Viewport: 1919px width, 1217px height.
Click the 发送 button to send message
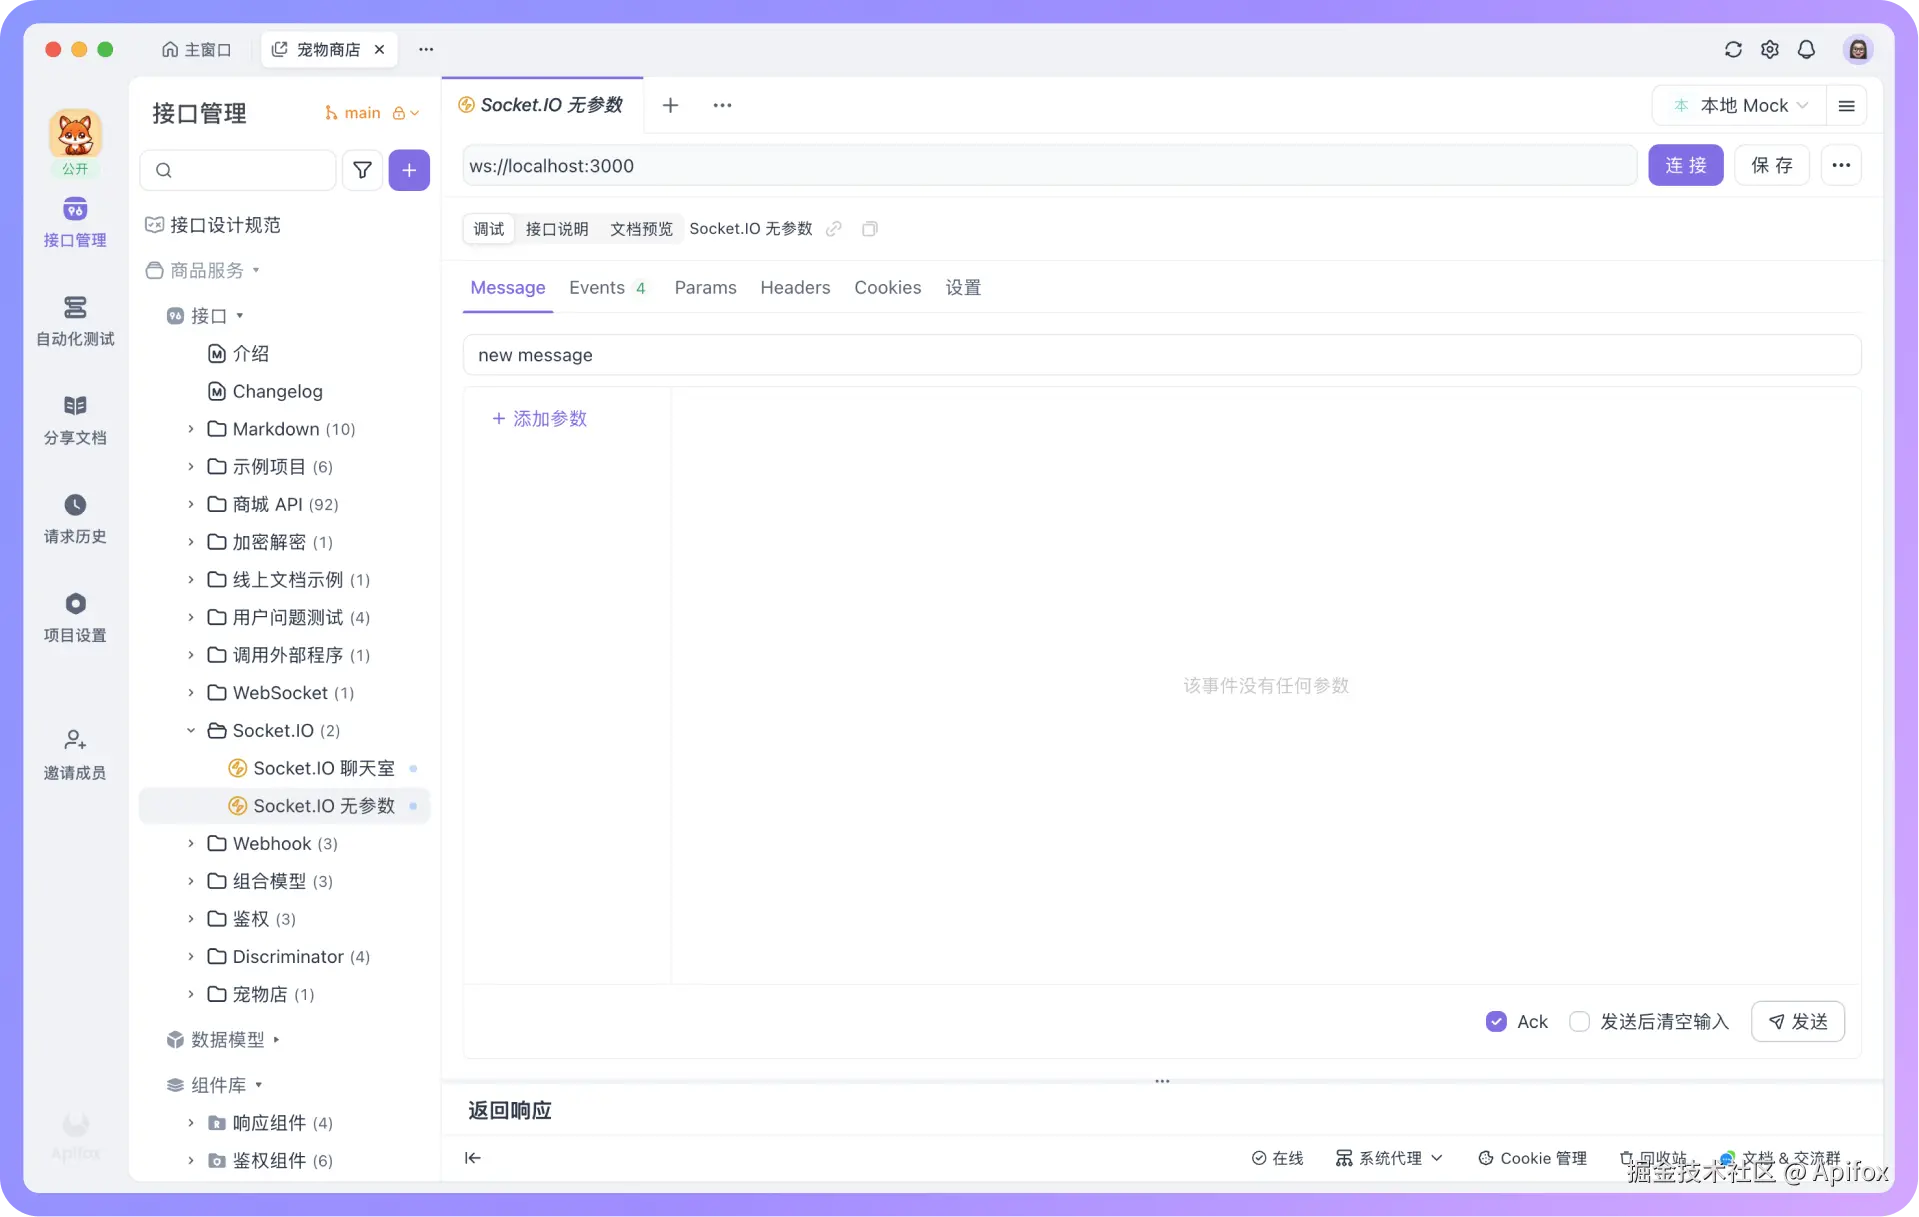pyautogui.click(x=1797, y=1021)
